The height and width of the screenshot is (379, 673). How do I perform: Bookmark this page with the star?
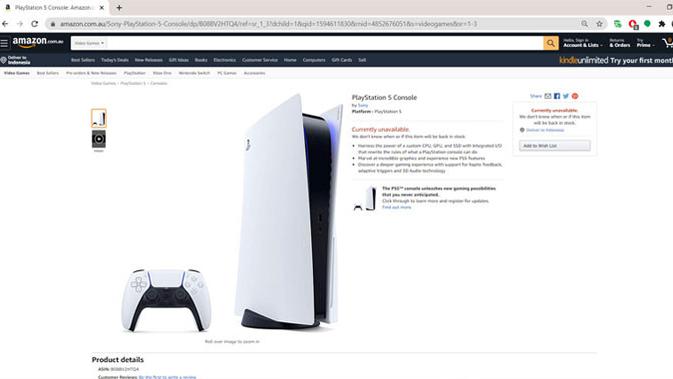[600, 24]
